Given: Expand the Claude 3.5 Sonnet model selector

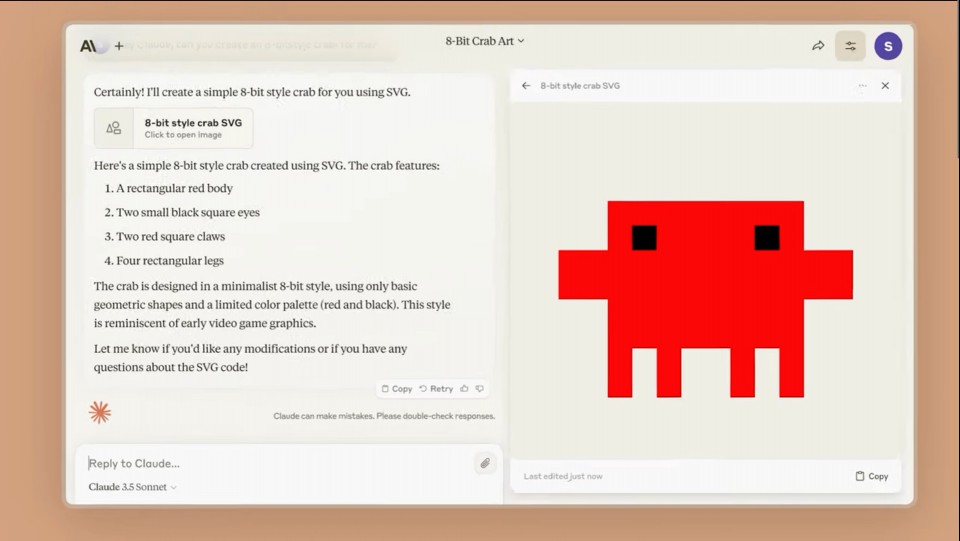Looking at the screenshot, I should coord(132,487).
